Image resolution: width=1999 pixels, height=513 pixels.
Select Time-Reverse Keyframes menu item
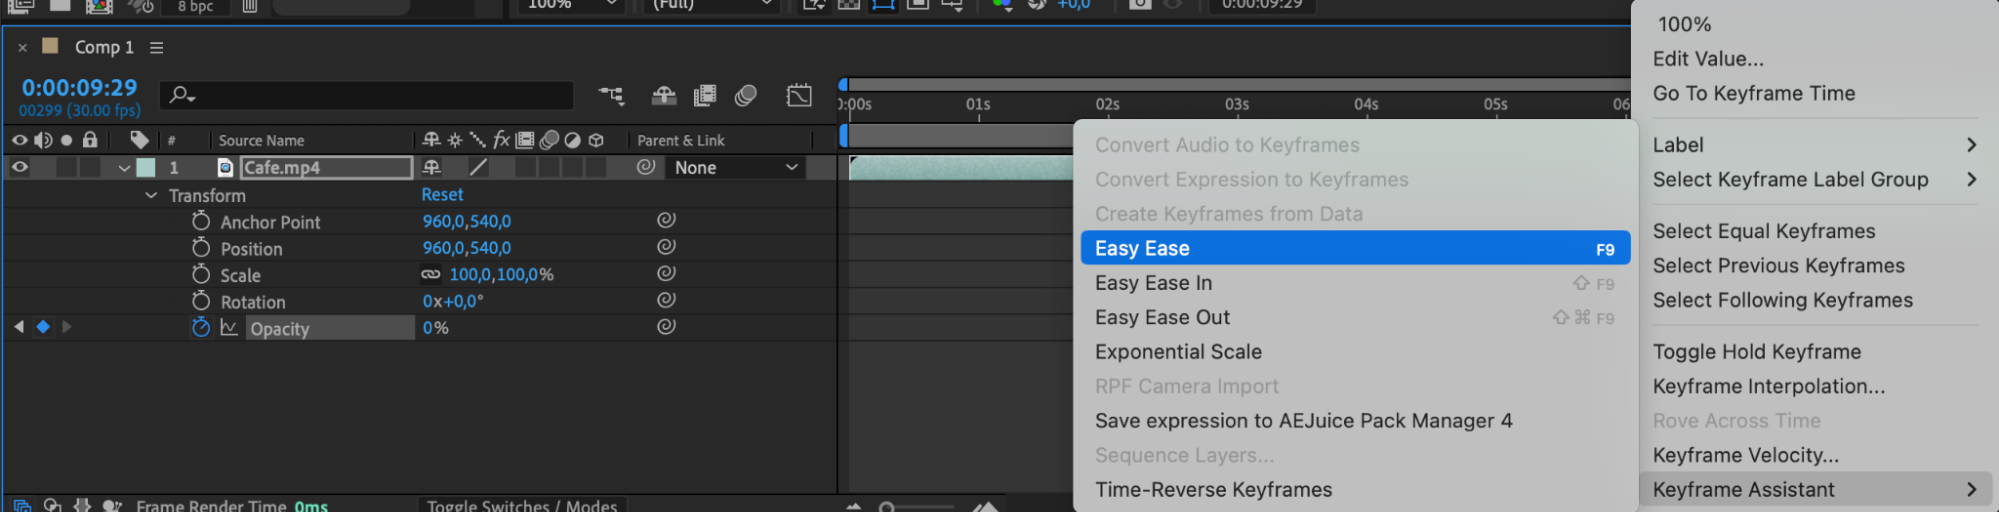point(1213,490)
